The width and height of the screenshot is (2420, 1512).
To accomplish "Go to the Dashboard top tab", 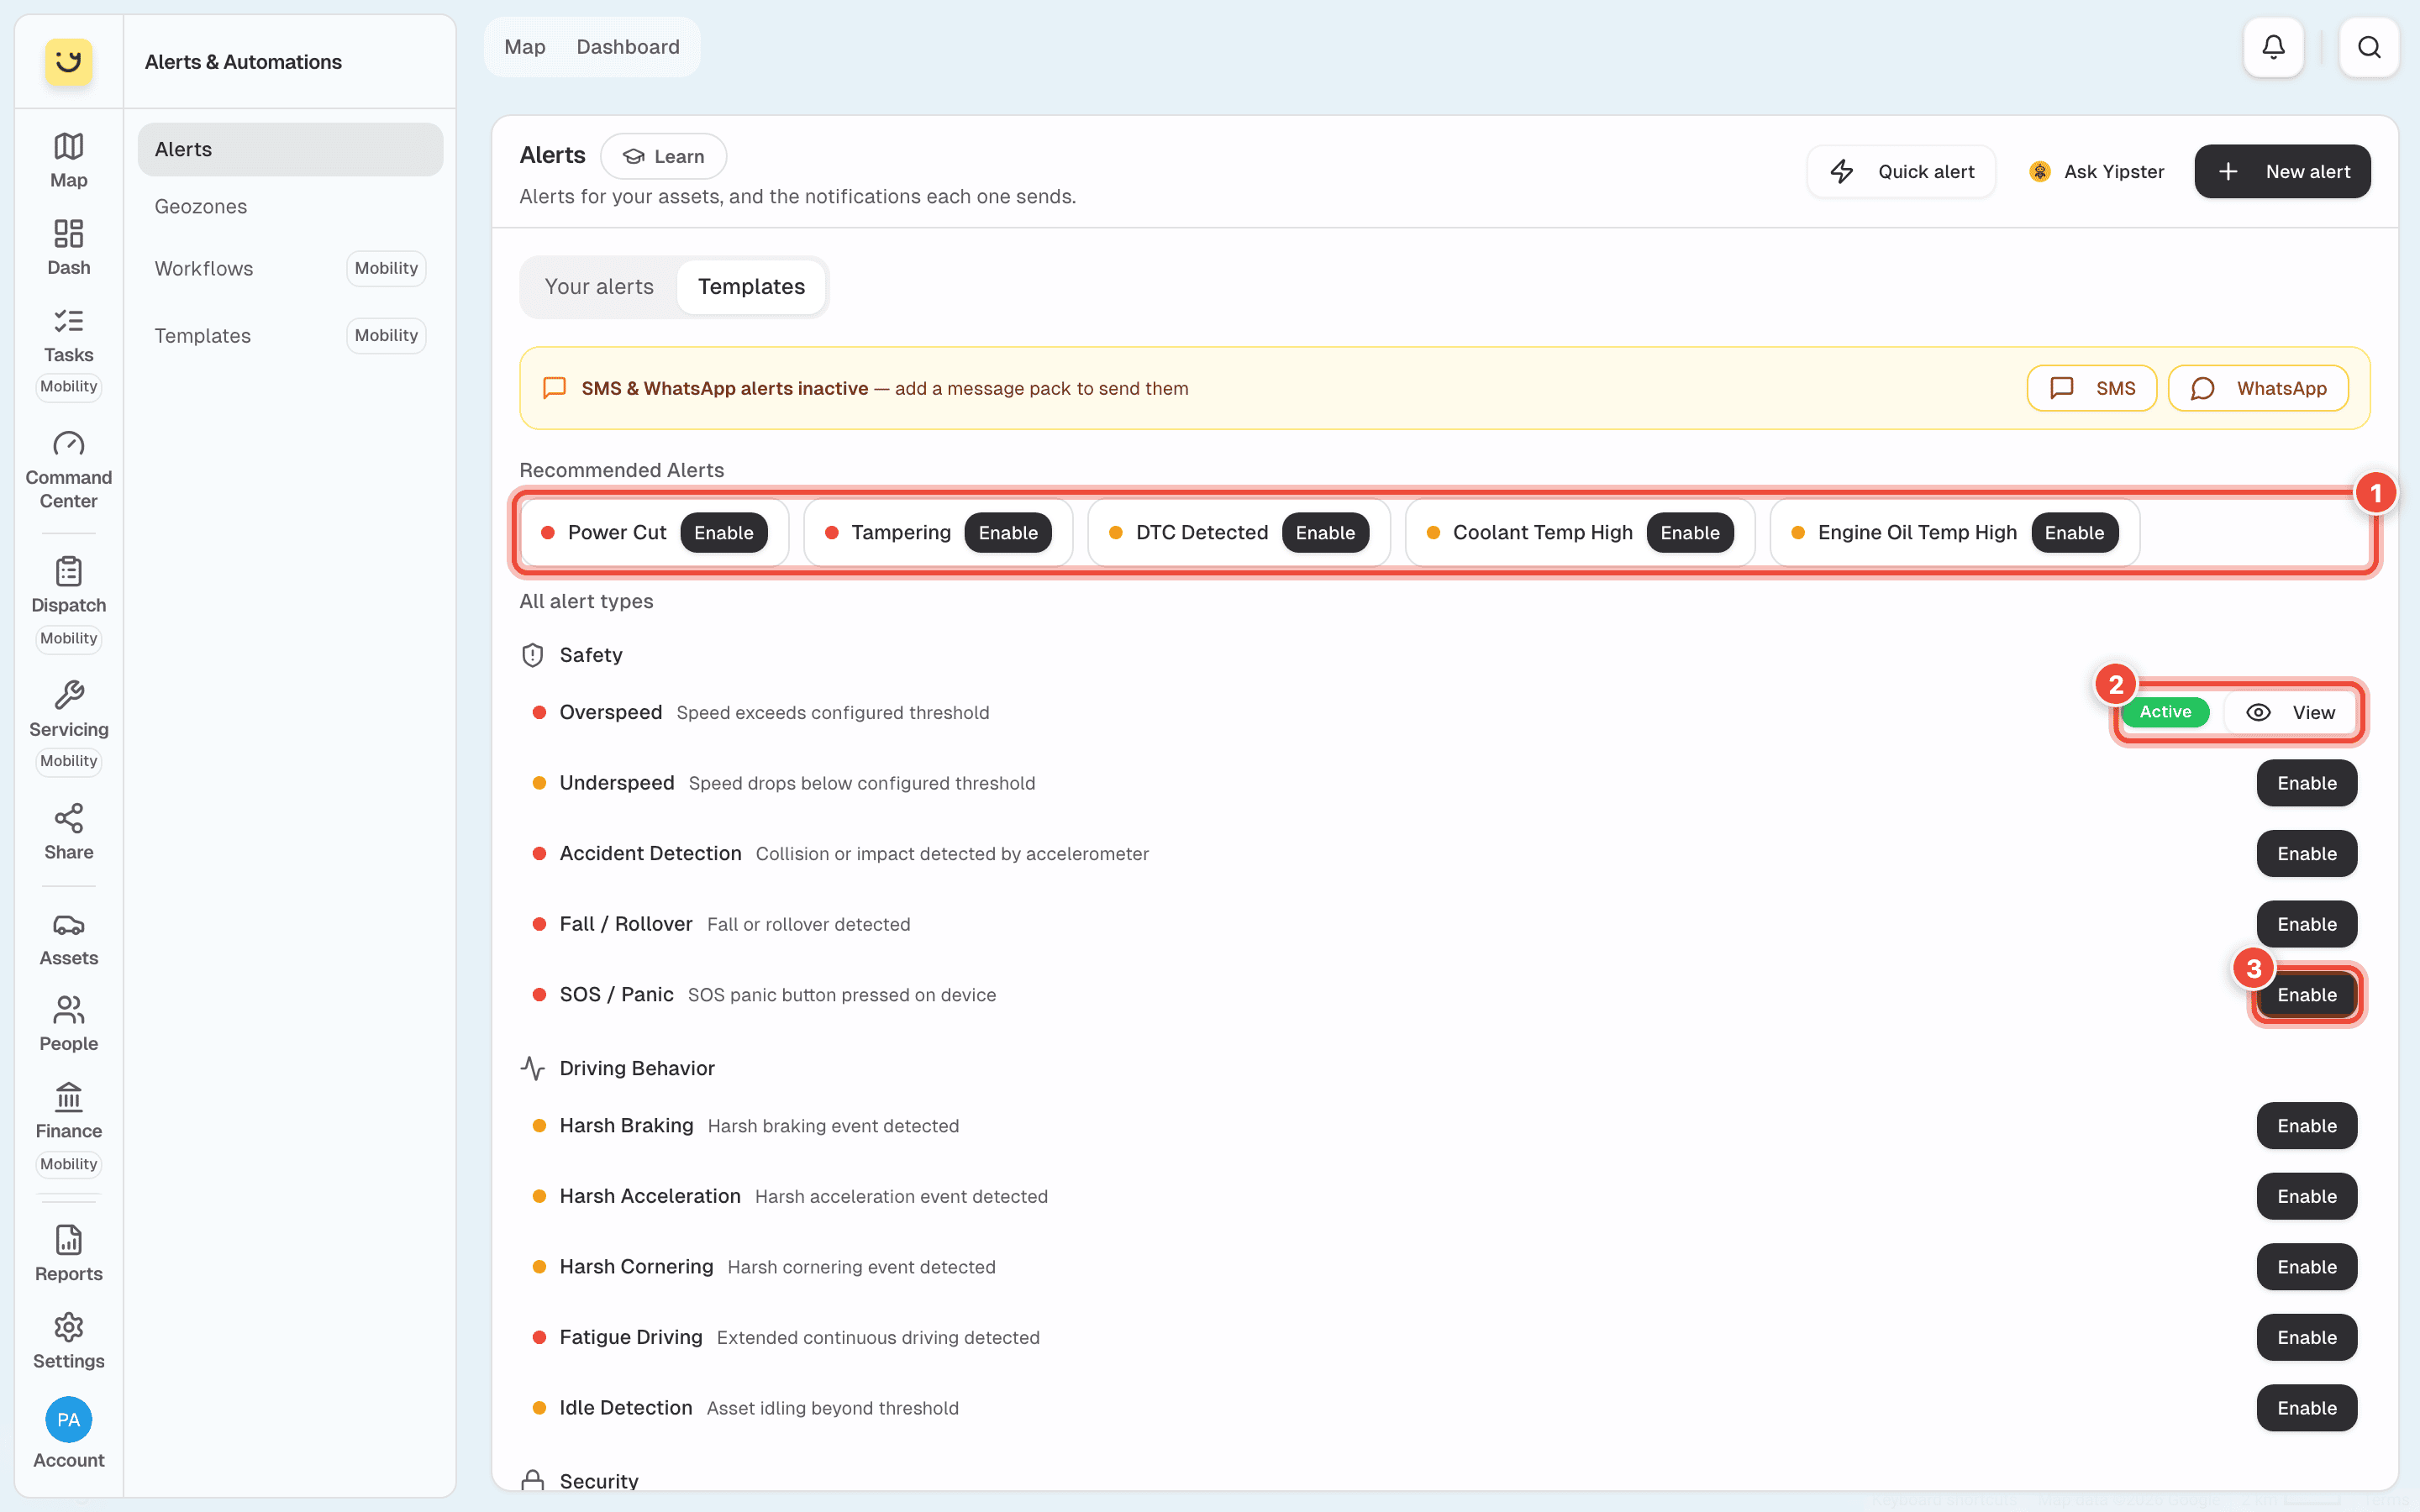I will [628, 47].
